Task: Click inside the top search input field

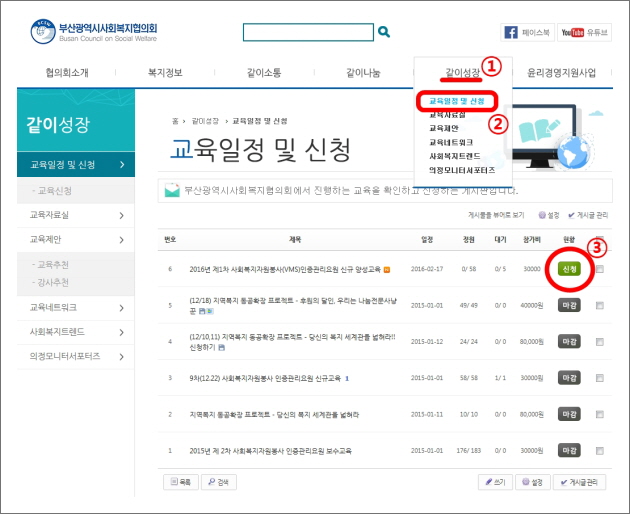Action: (308, 32)
